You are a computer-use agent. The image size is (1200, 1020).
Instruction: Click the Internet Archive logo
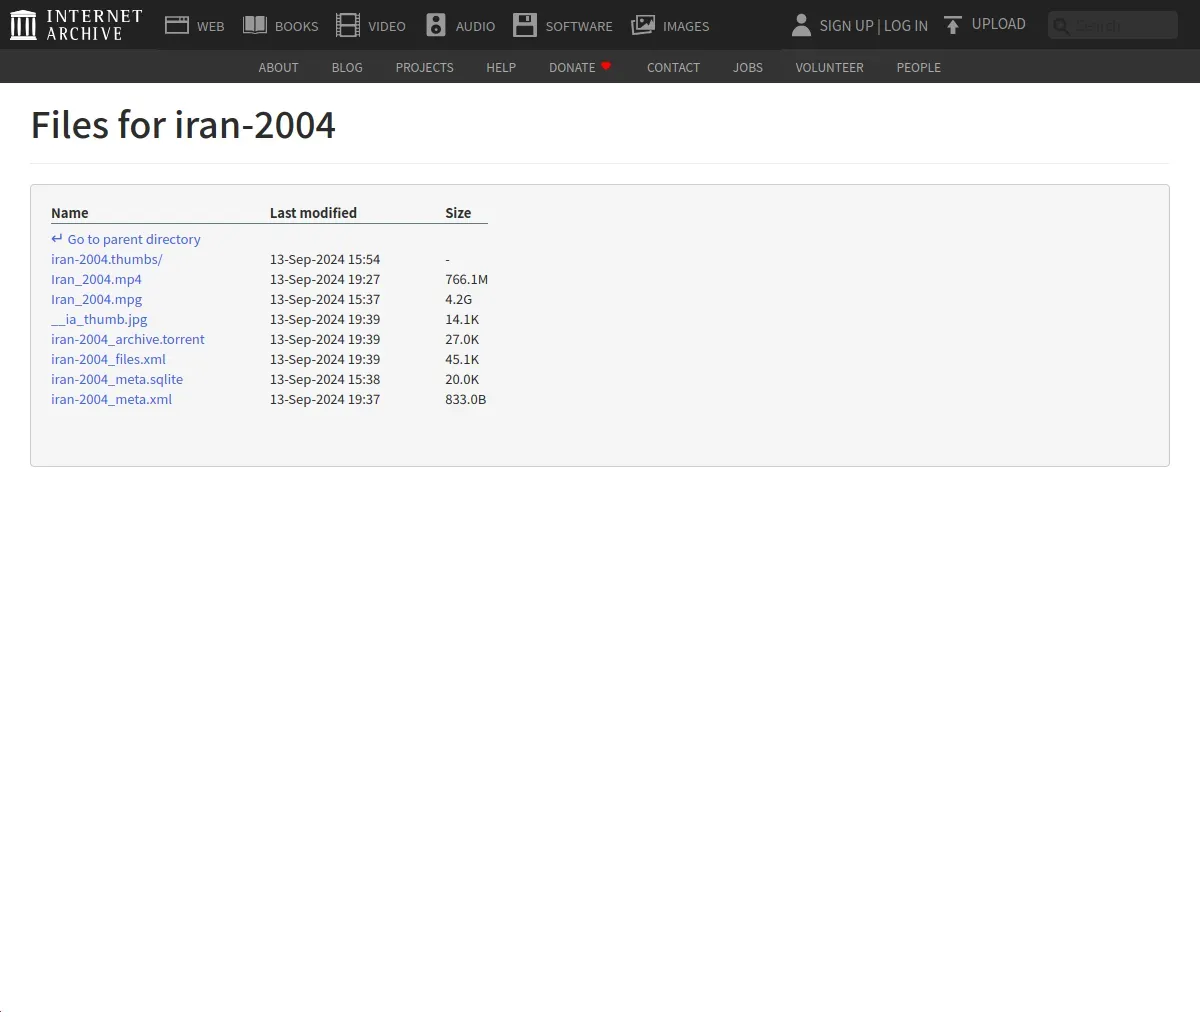tap(76, 25)
